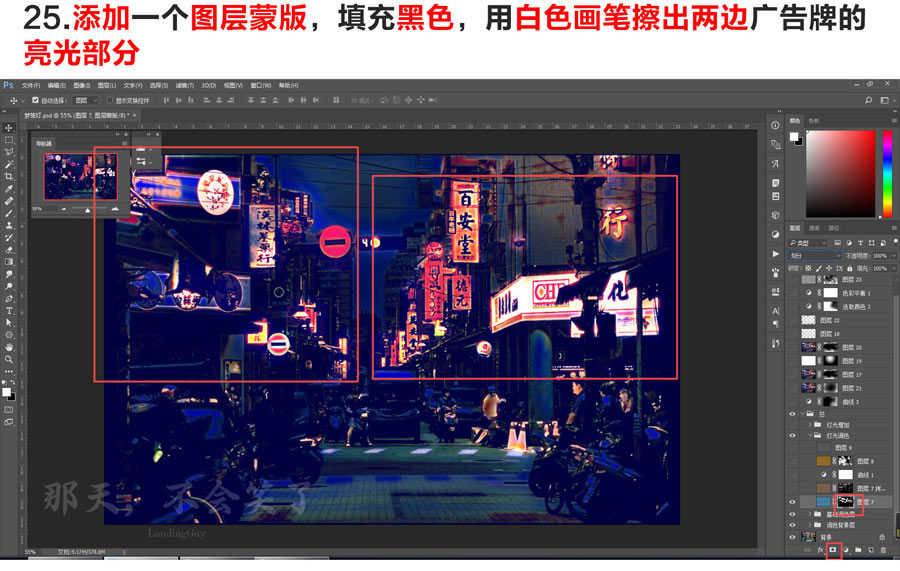900x571 pixels.
Task: Select the Magic Wand tool
Action: click(9, 164)
